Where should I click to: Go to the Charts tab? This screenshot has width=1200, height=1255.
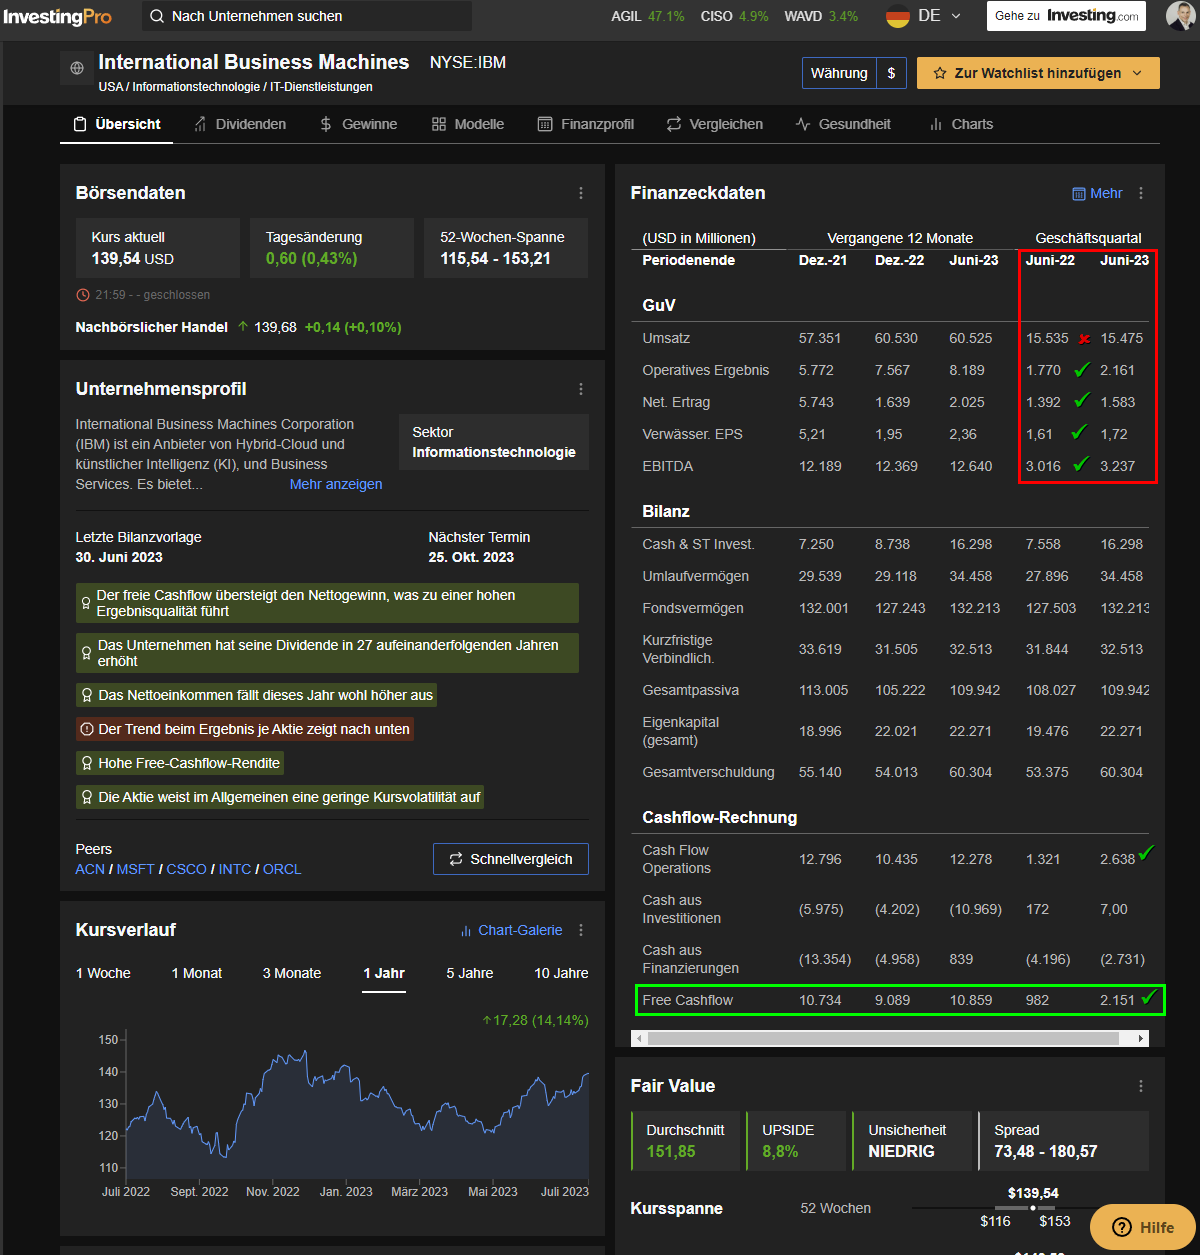[961, 124]
